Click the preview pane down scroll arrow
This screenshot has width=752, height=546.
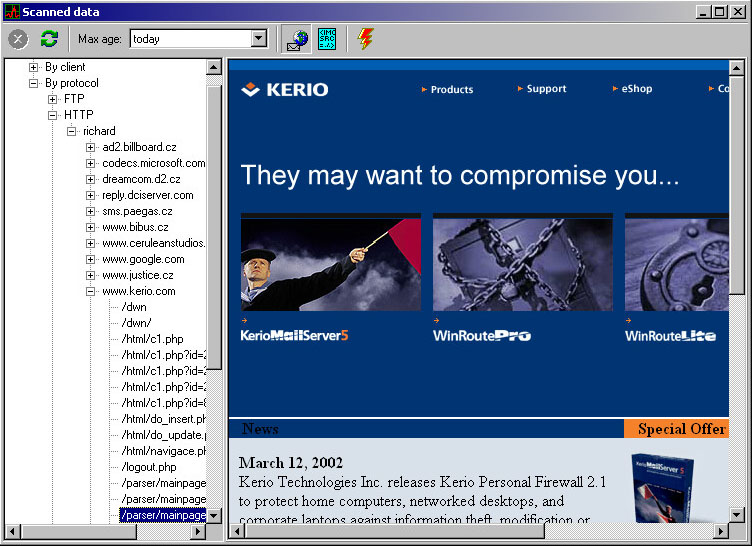pos(736,515)
